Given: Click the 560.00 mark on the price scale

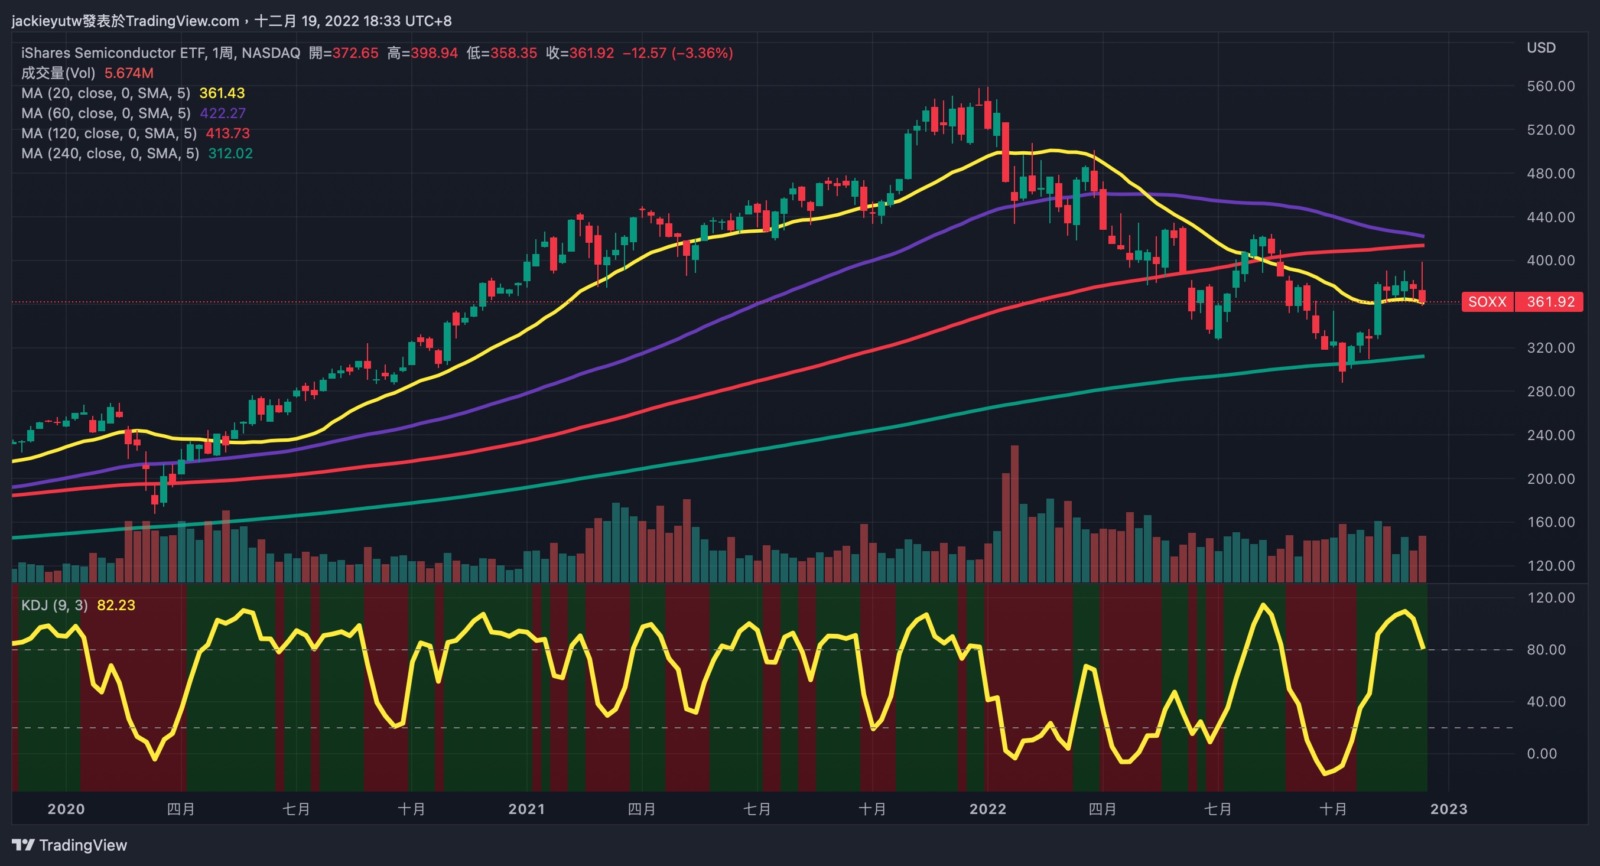Looking at the screenshot, I should [1550, 86].
